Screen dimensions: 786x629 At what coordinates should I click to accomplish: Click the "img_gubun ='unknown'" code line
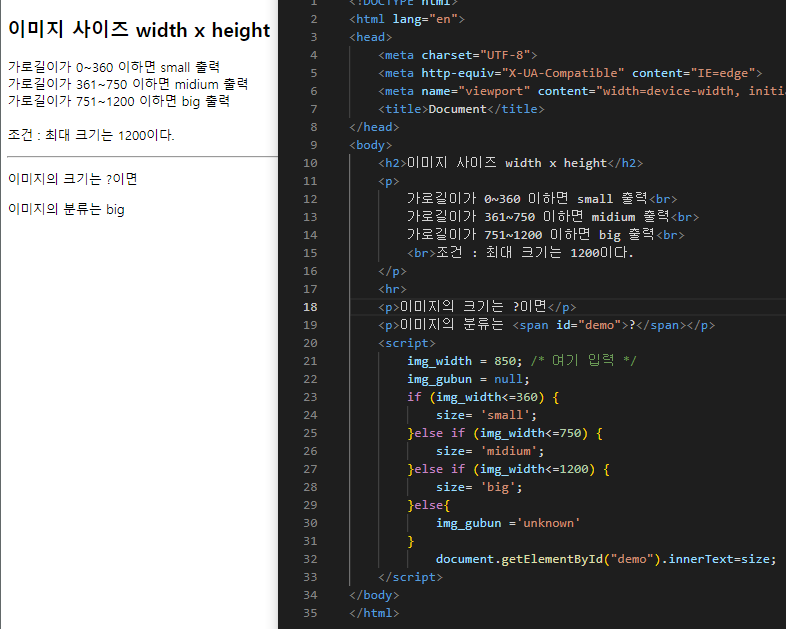click(508, 524)
